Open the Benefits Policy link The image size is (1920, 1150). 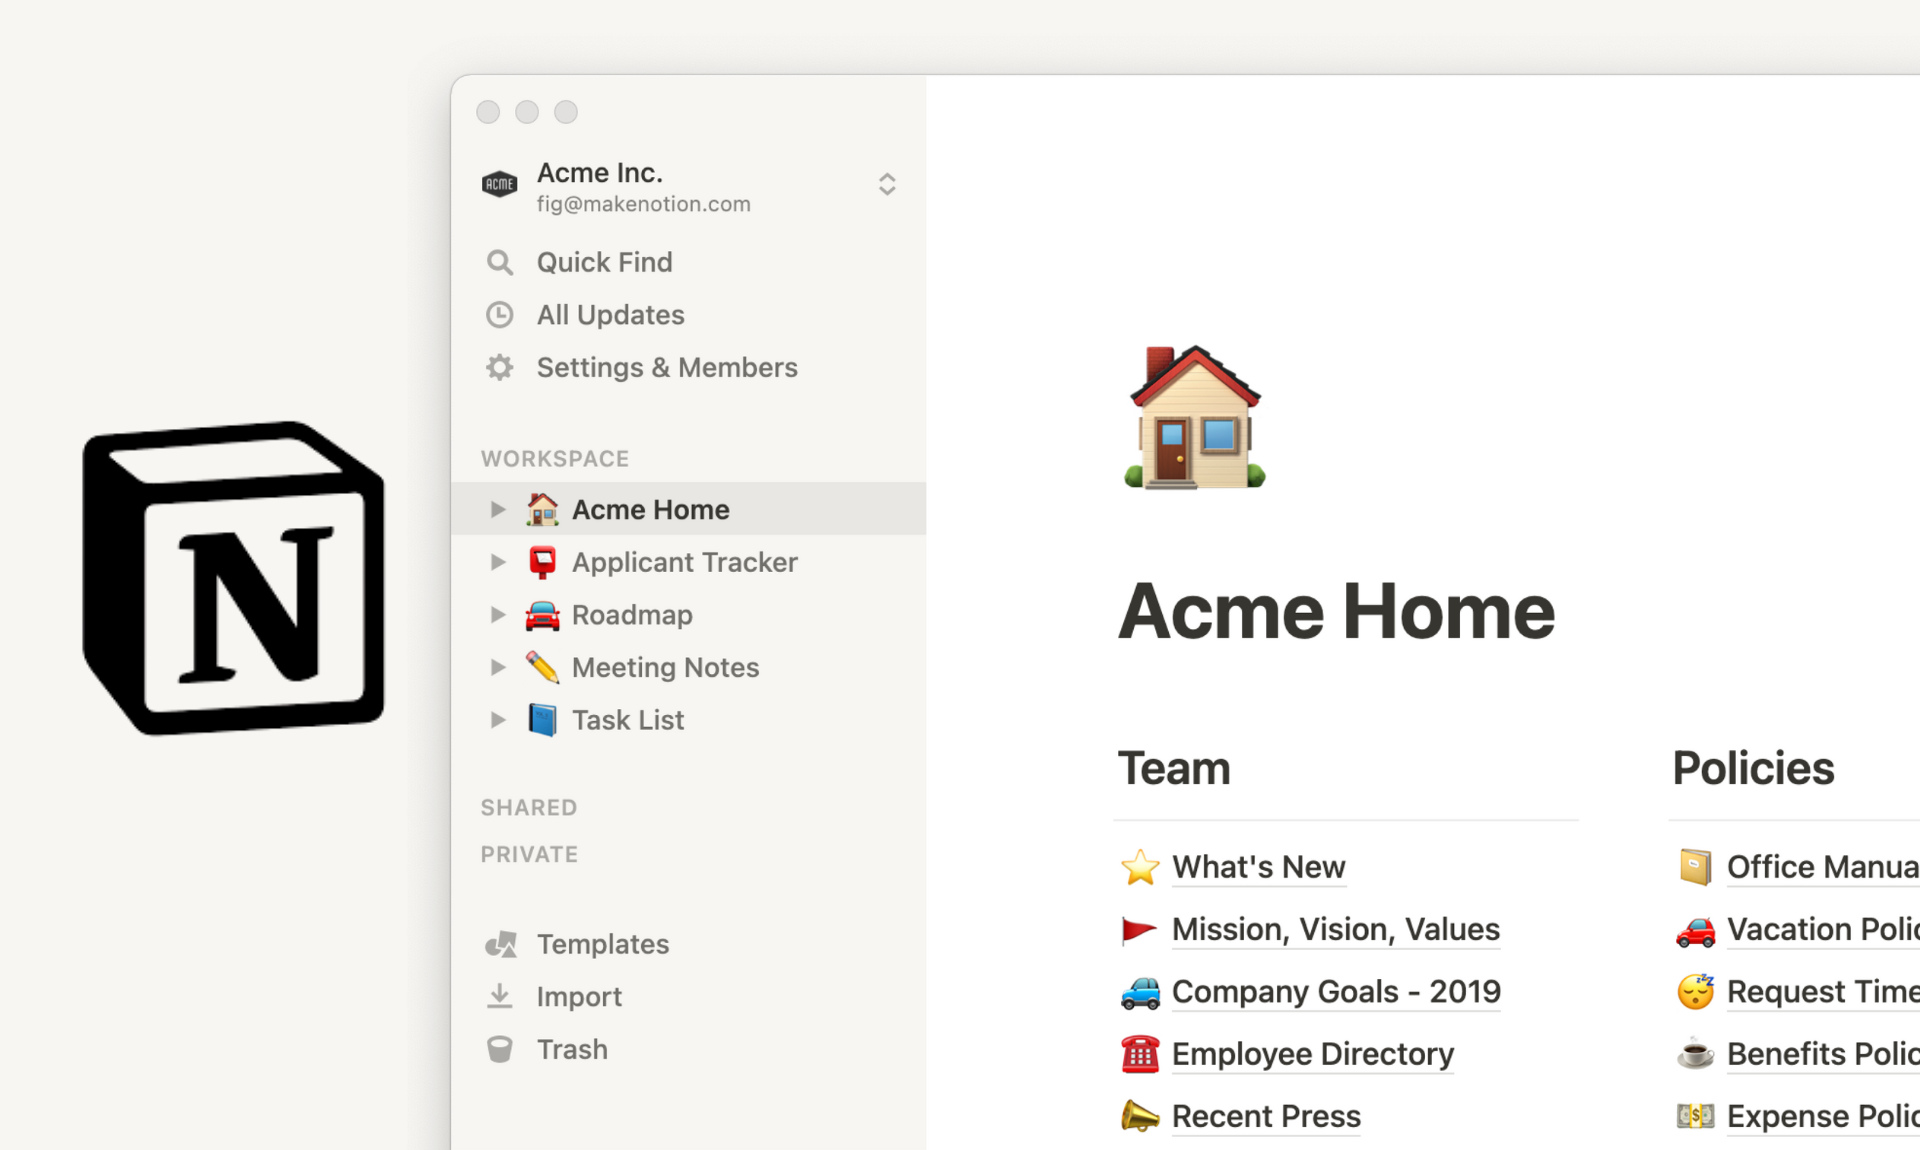click(1823, 1054)
